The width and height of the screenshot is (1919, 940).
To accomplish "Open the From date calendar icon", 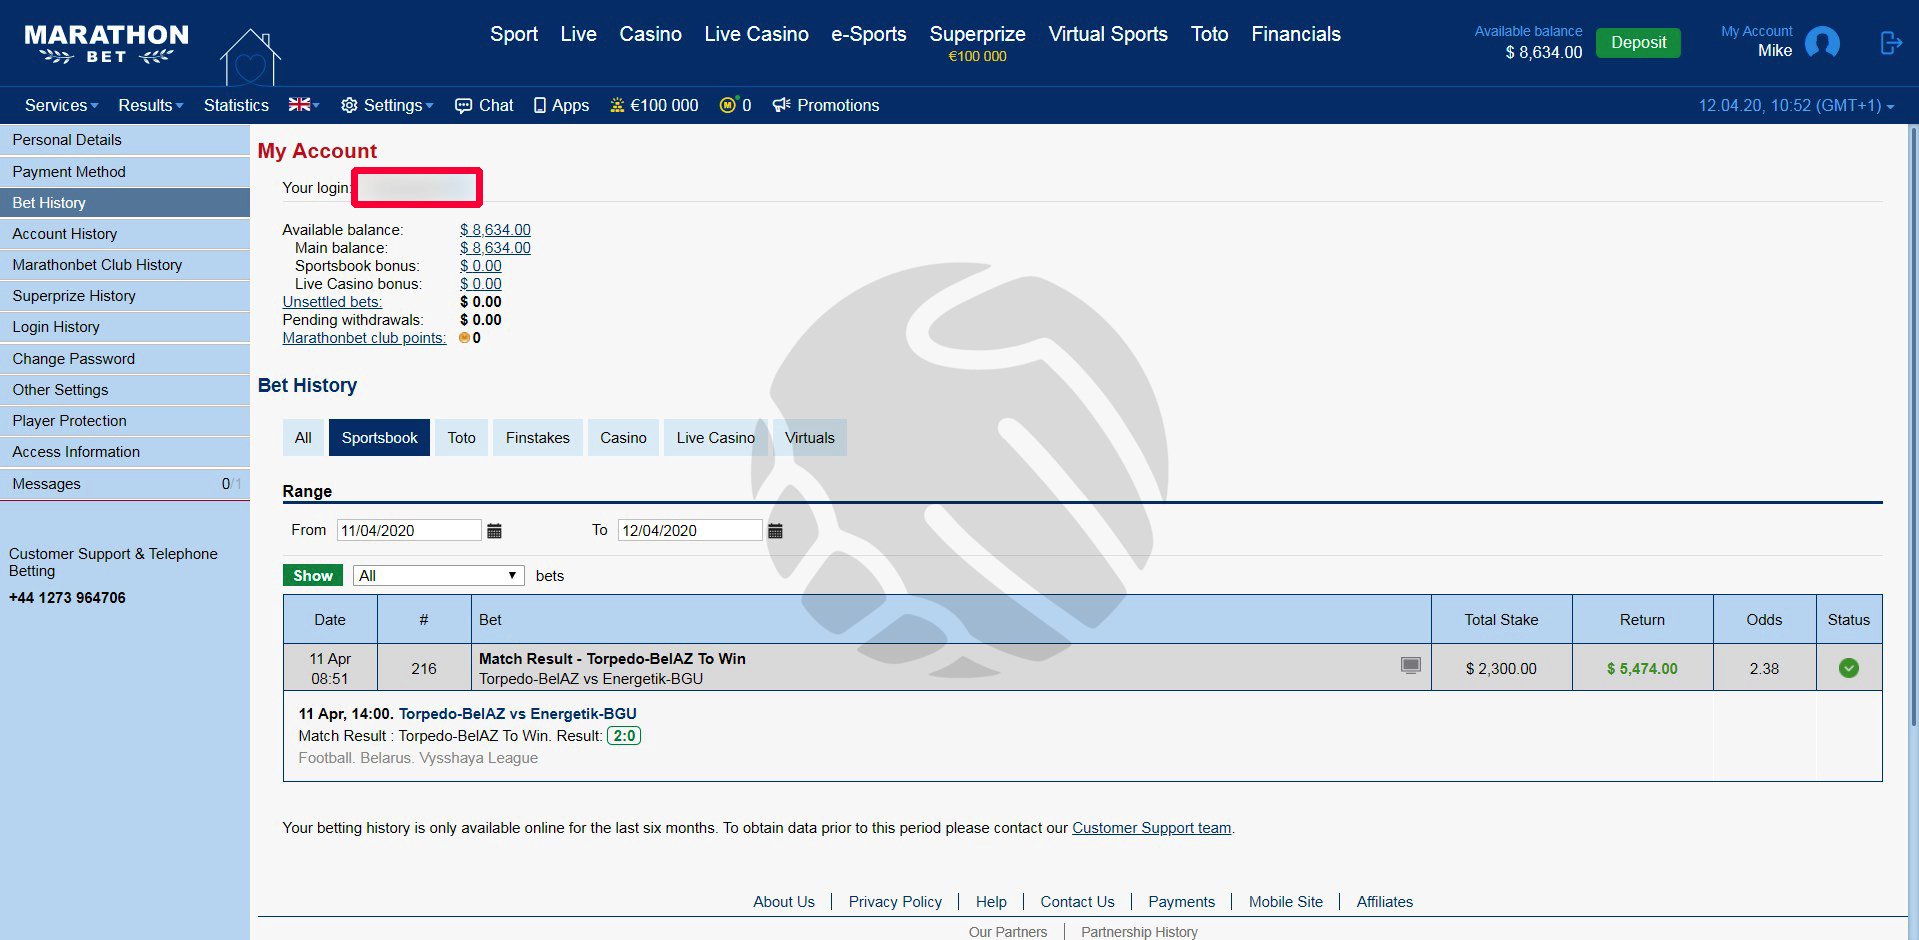I will click(494, 531).
